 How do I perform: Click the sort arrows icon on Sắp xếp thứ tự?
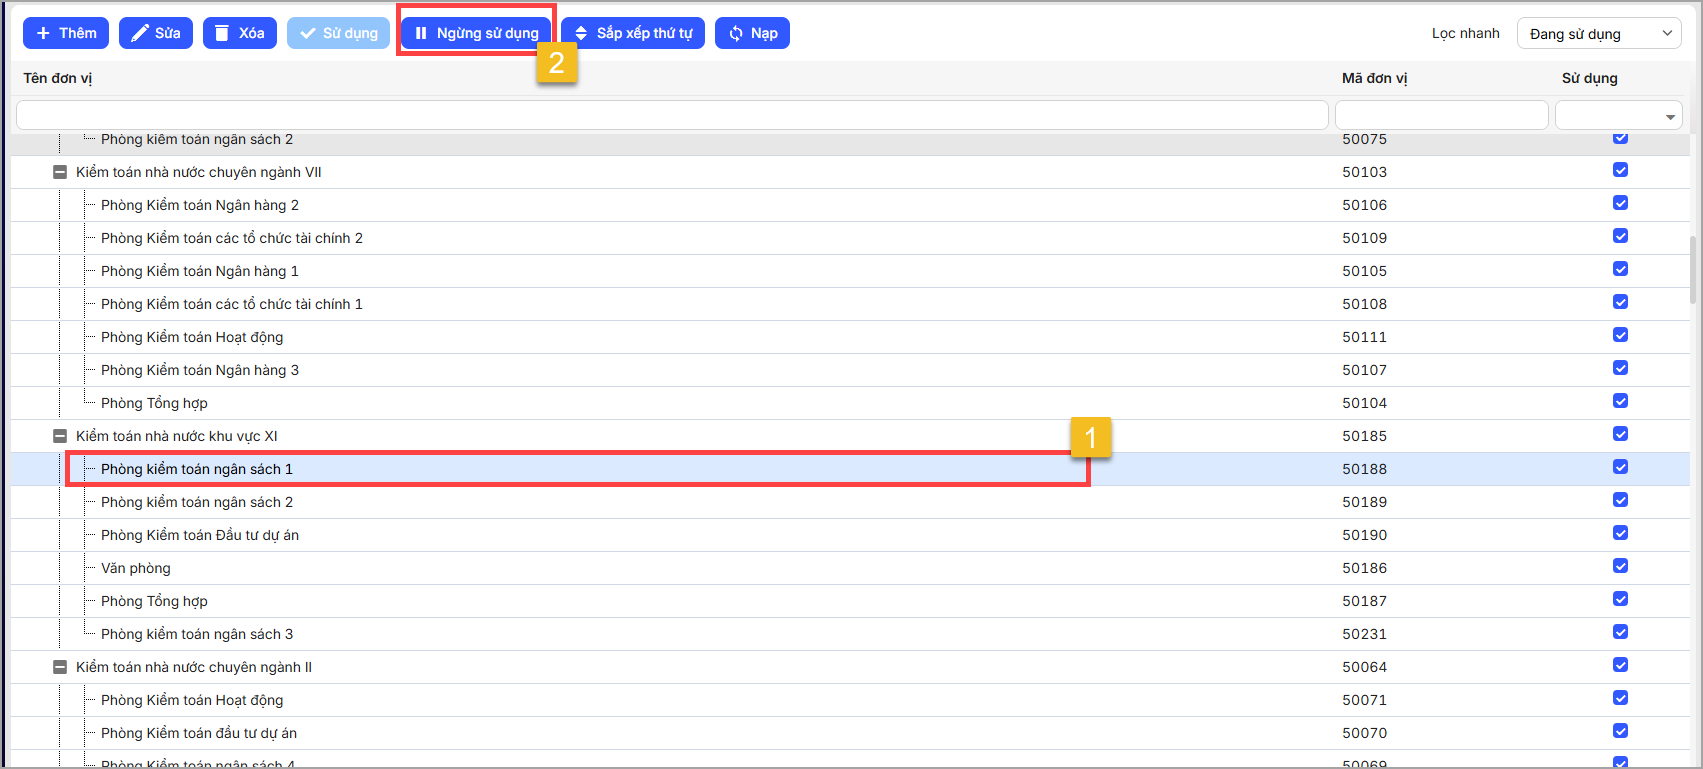pyautogui.click(x=581, y=33)
